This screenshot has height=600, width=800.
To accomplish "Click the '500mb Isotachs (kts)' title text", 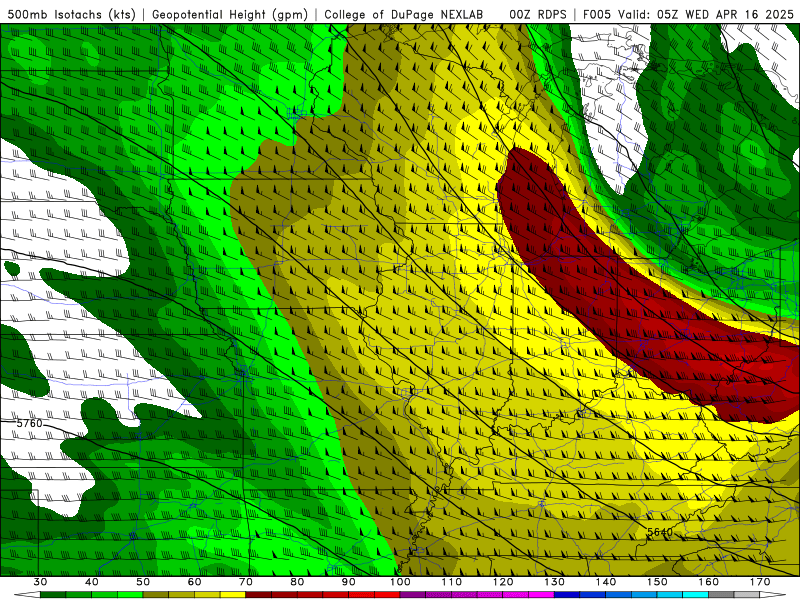I will click(x=72, y=14).
